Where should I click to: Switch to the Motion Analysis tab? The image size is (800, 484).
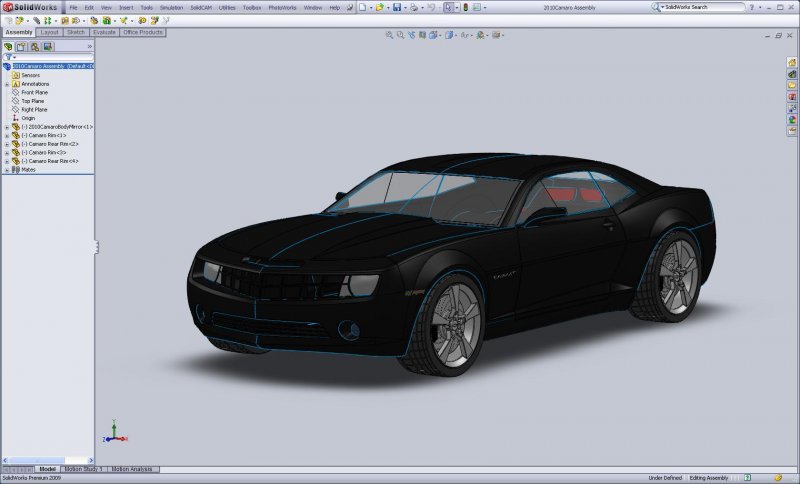point(132,469)
